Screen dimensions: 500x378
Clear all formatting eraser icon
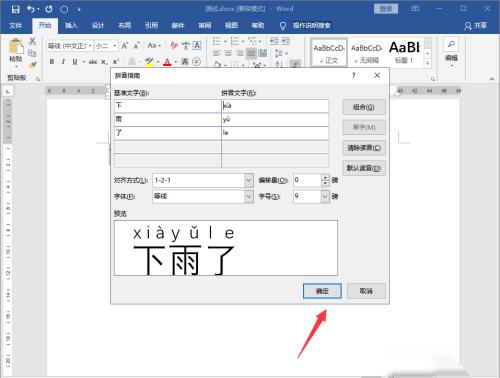coord(174,46)
